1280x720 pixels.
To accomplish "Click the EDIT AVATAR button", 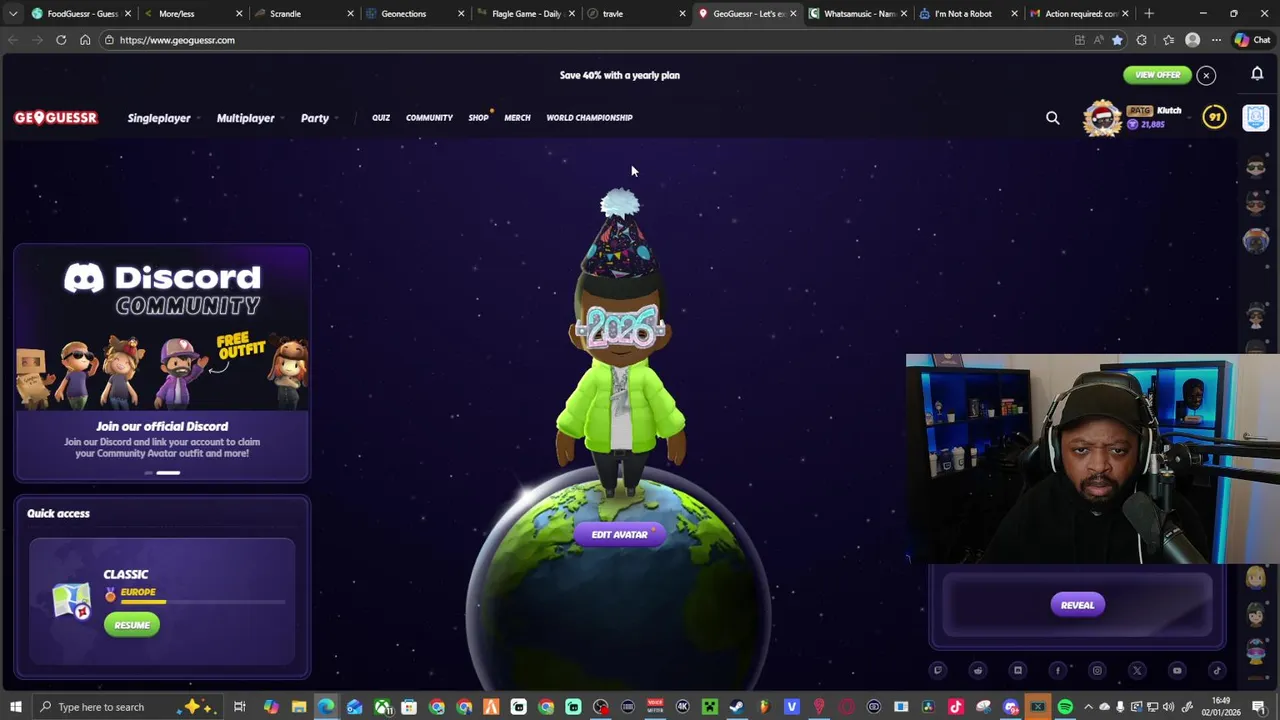I will pyautogui.click(x=619, y=535).
